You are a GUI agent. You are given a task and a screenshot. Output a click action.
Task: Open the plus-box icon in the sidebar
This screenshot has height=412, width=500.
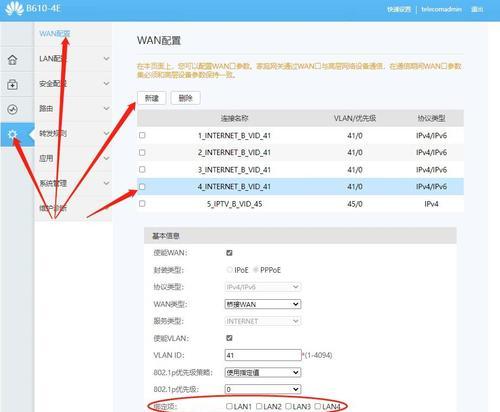point(12,85)
